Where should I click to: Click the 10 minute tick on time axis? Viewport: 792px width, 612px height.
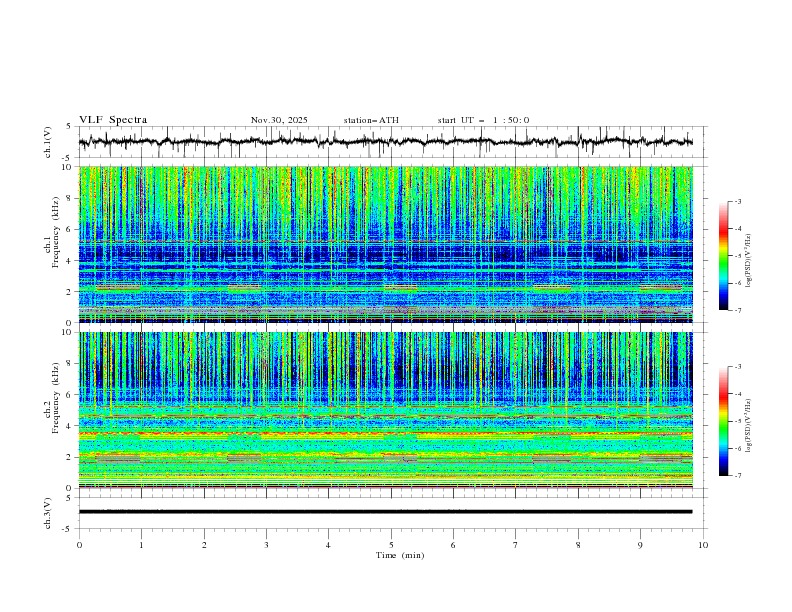(703, 544)
